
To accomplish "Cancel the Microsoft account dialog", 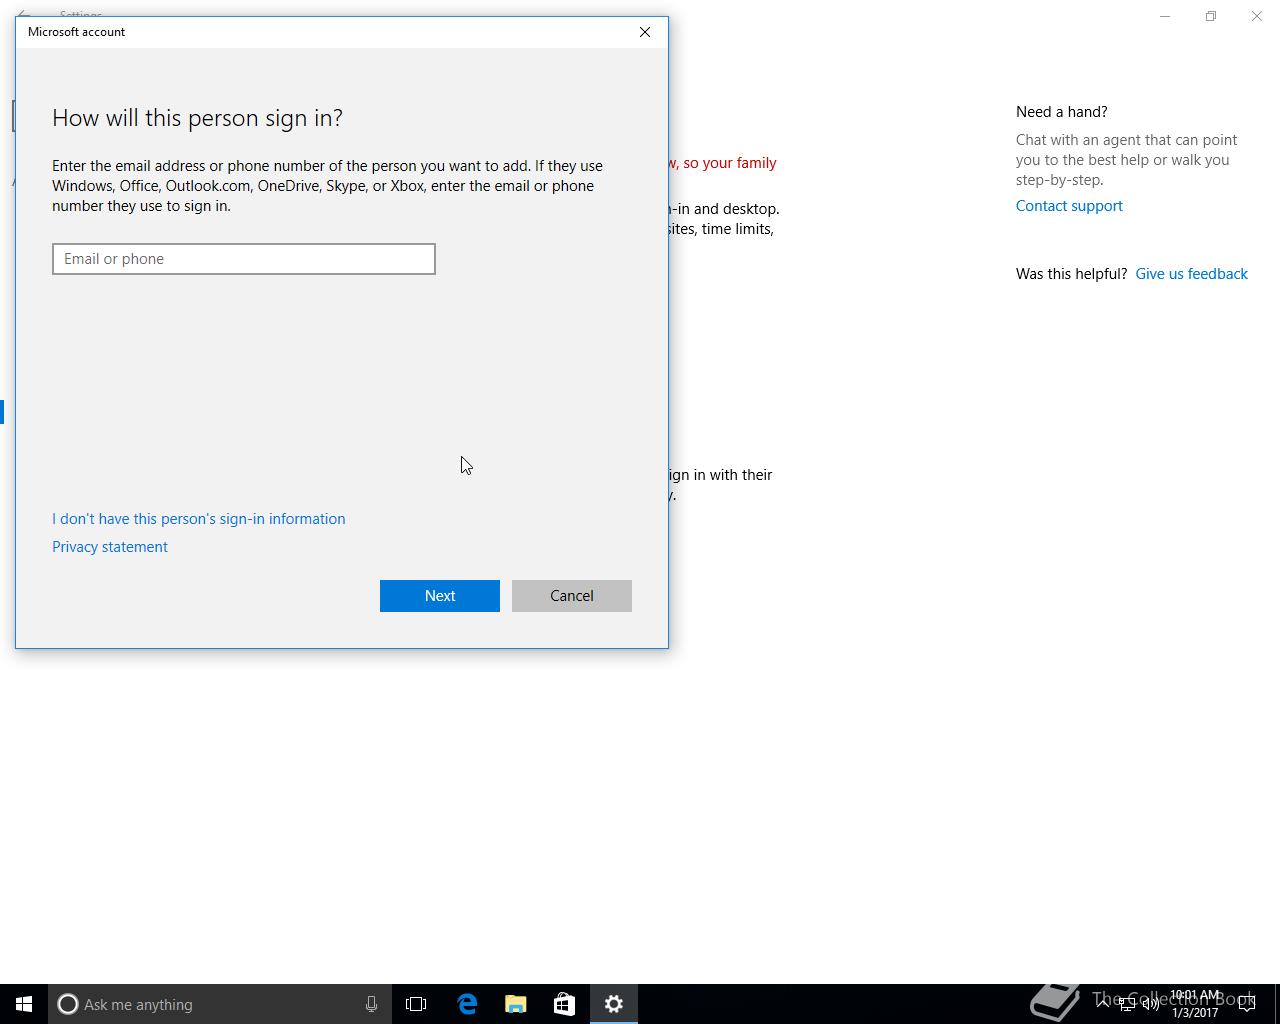I will [x=572, y=596].
